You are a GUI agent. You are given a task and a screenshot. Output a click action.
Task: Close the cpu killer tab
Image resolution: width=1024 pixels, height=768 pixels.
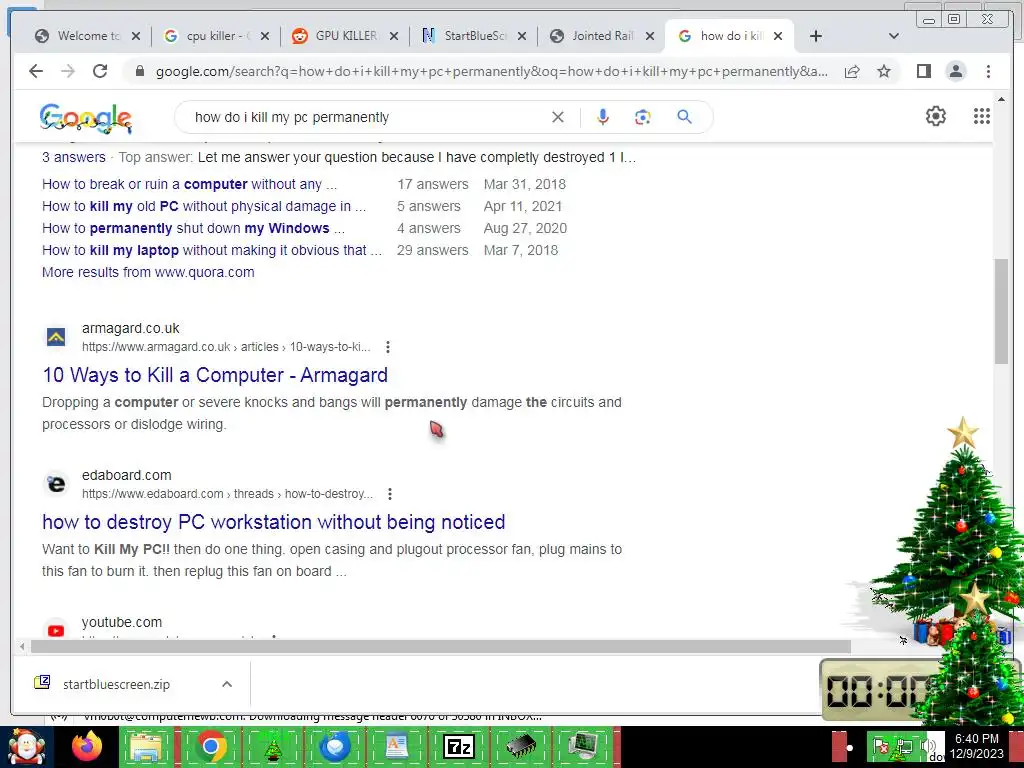pos(264,36)
